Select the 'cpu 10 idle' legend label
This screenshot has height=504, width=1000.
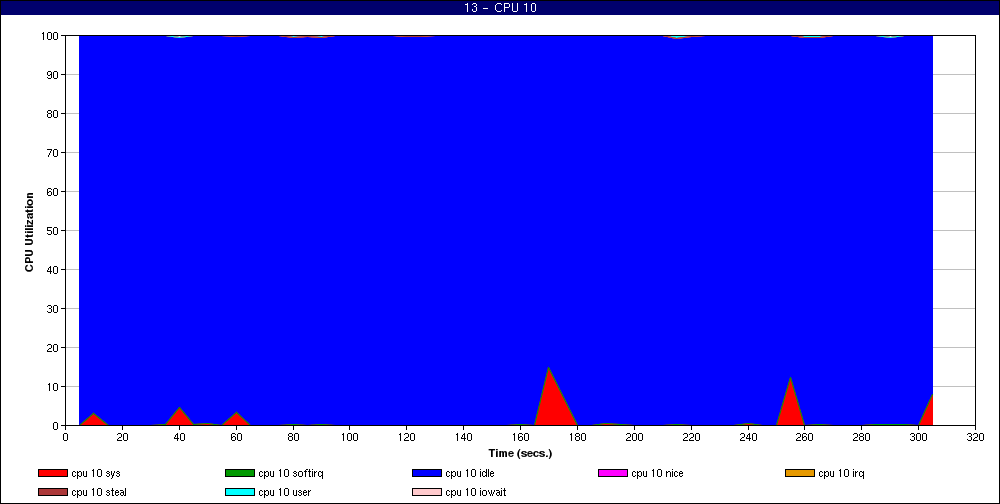(x=469, y=473)
